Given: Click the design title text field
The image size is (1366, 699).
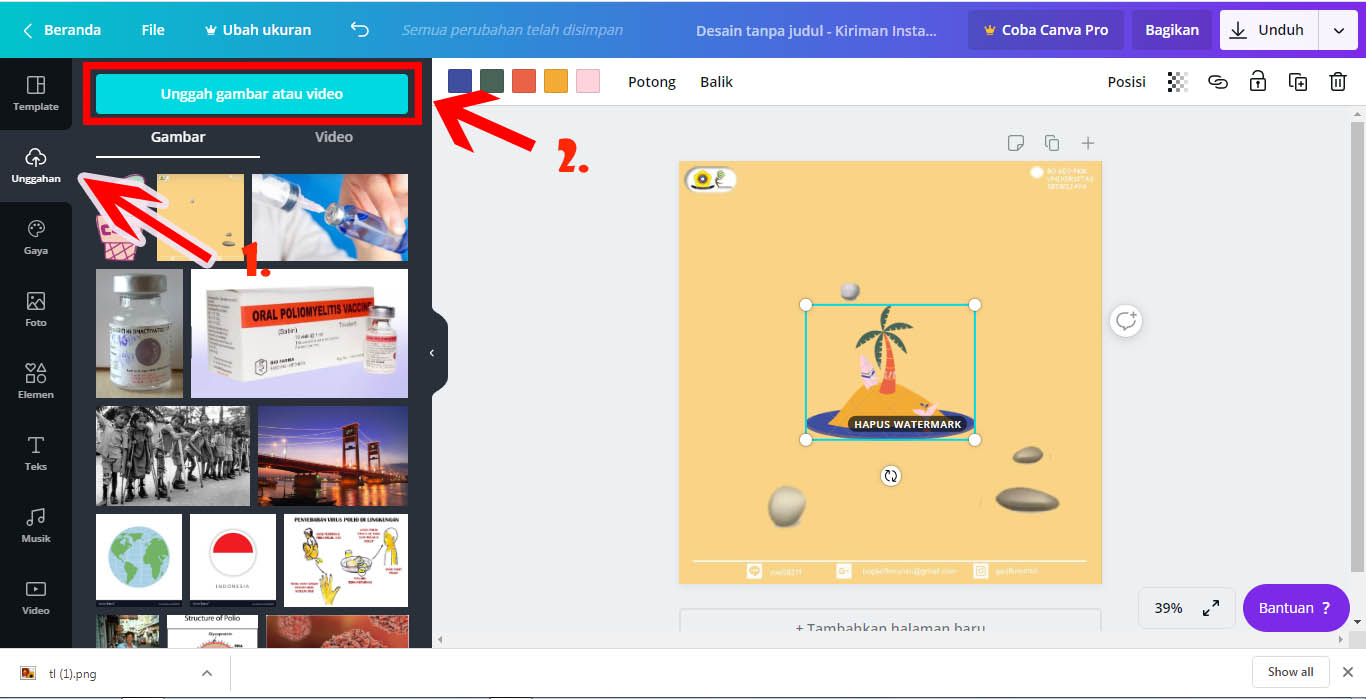Looking at the screenshot, I should click(817, 30).
